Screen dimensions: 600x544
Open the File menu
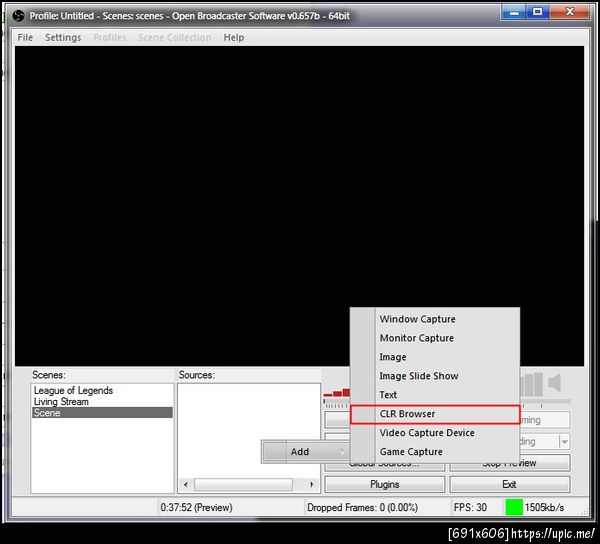coord(25,37)
